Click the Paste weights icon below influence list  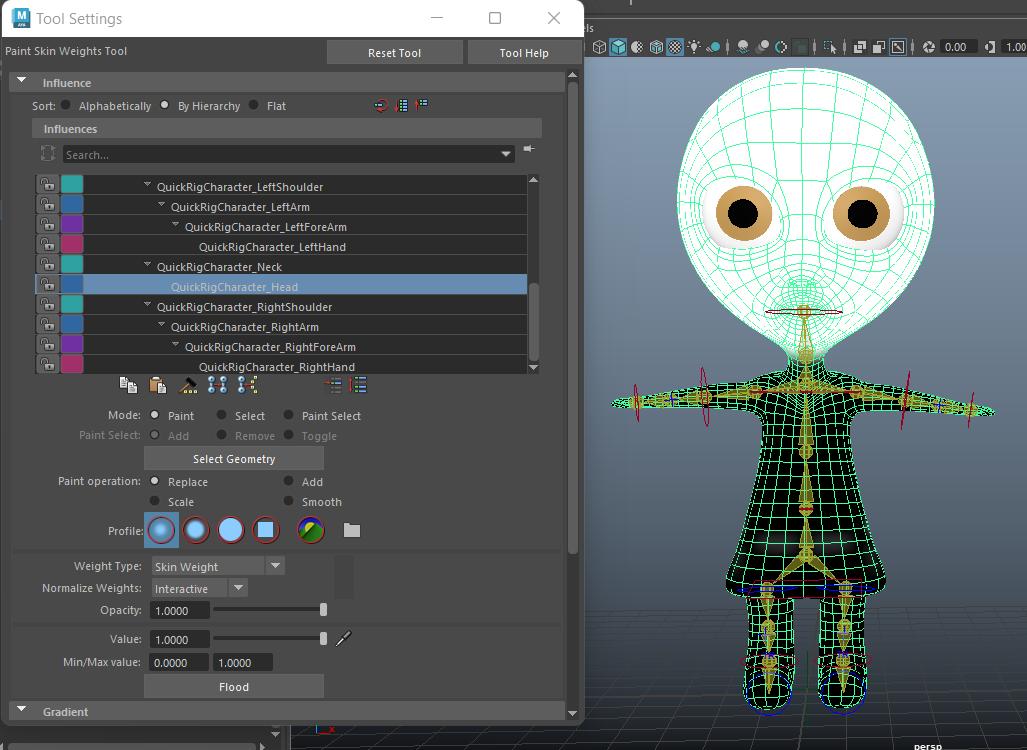(x=157, y=385)
